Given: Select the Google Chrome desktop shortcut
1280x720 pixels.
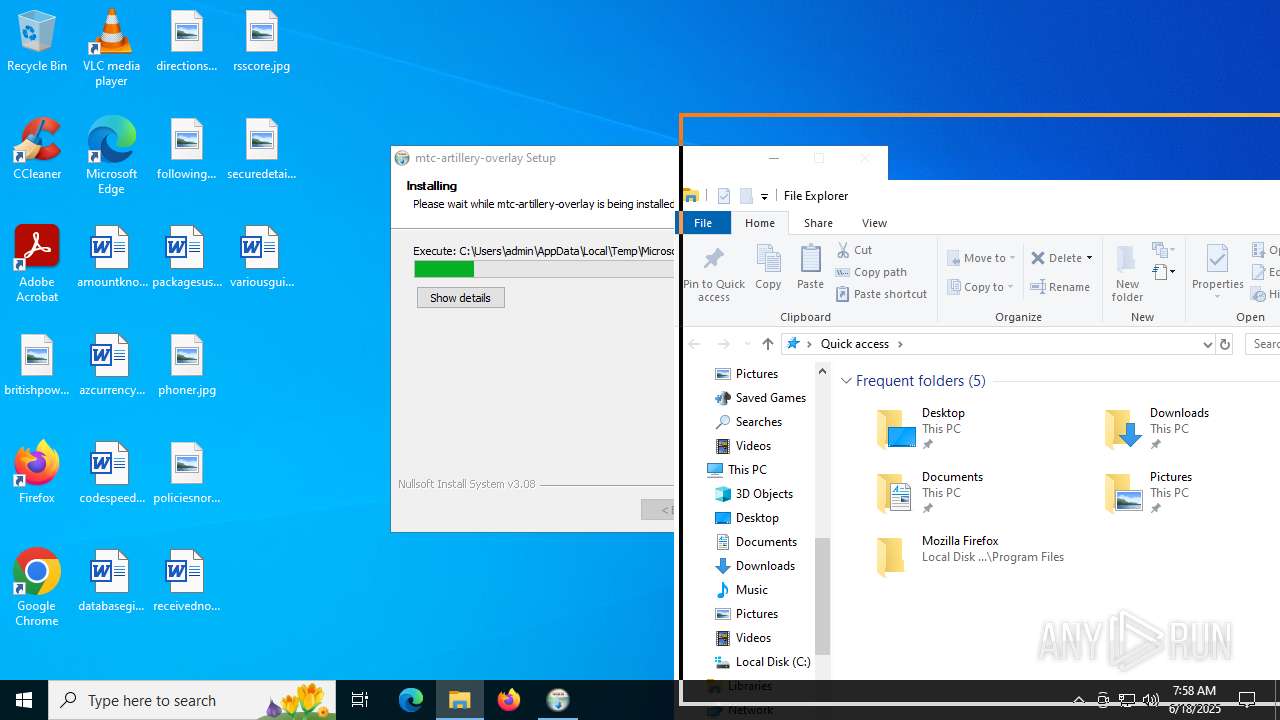Looking at the screenshot, I should (x=37, y=588).
